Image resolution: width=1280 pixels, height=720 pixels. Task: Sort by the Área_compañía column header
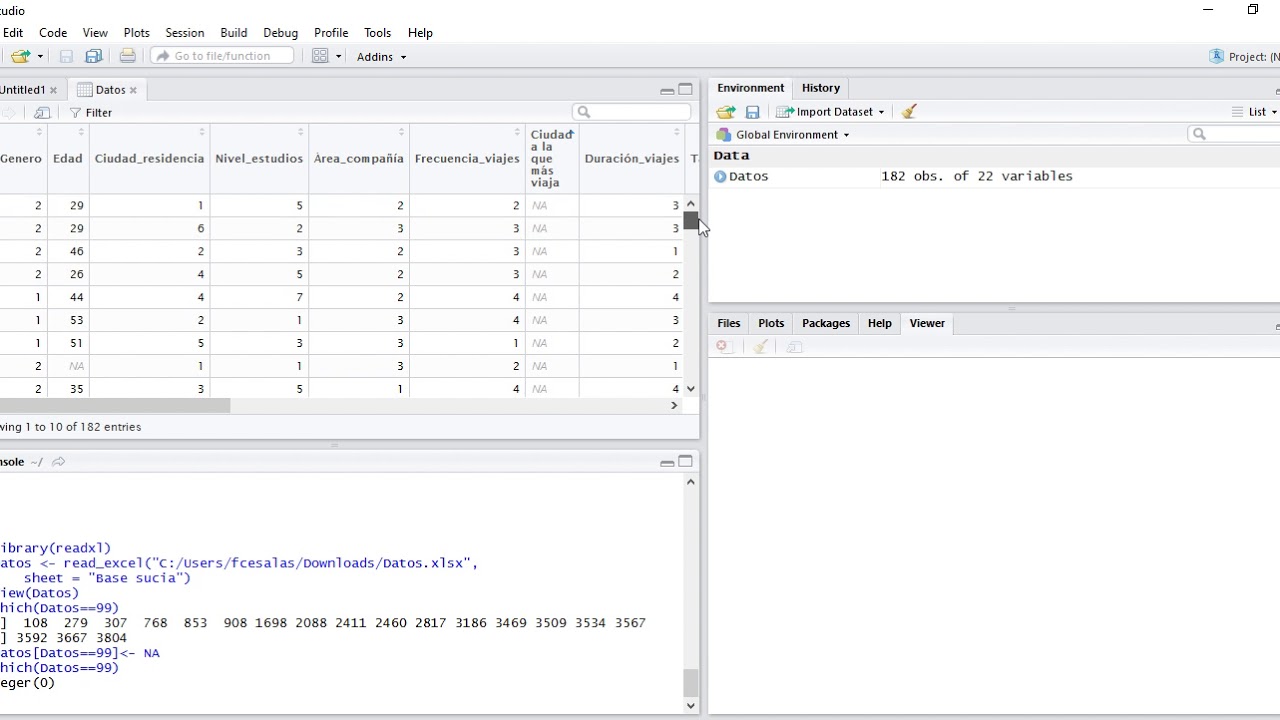(x=358, y=158)
